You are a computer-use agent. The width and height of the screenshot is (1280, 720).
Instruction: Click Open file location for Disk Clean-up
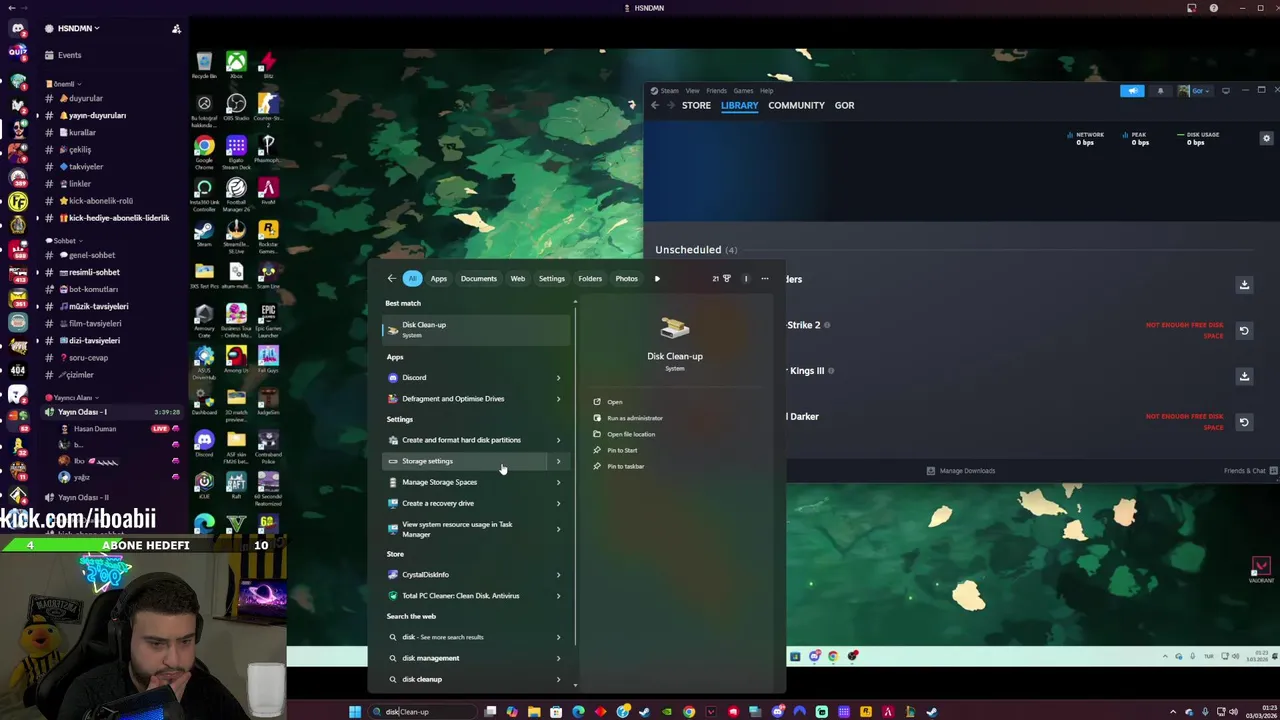630,434
